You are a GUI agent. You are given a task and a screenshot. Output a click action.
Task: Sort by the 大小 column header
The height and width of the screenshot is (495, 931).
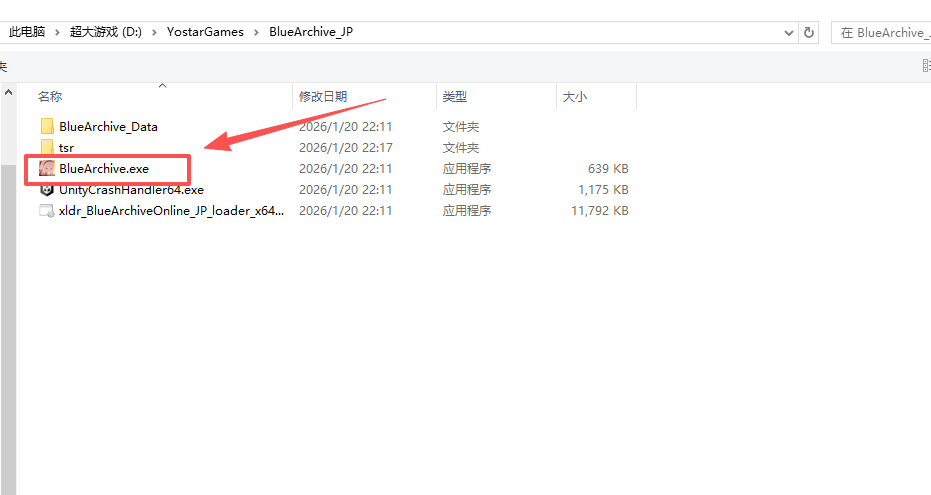click(575, 97)
